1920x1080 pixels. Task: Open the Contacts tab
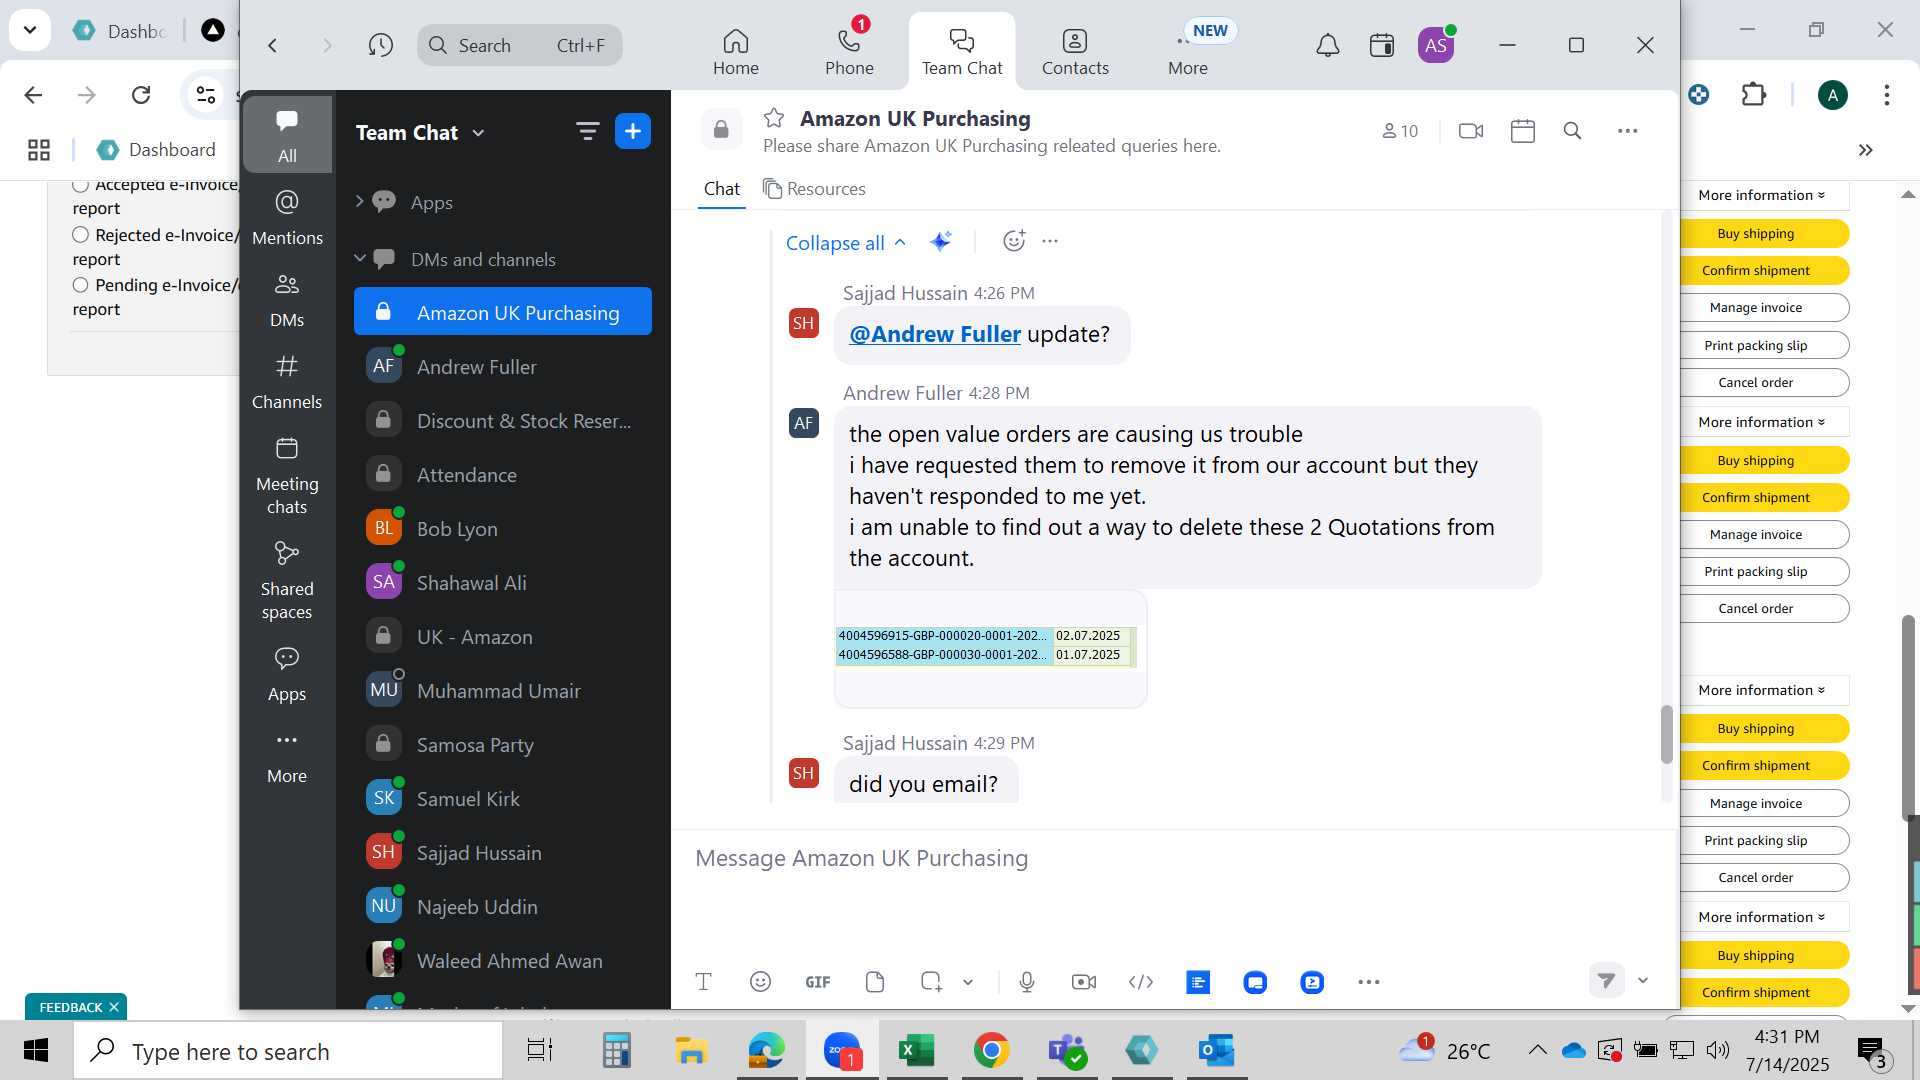1075,52
